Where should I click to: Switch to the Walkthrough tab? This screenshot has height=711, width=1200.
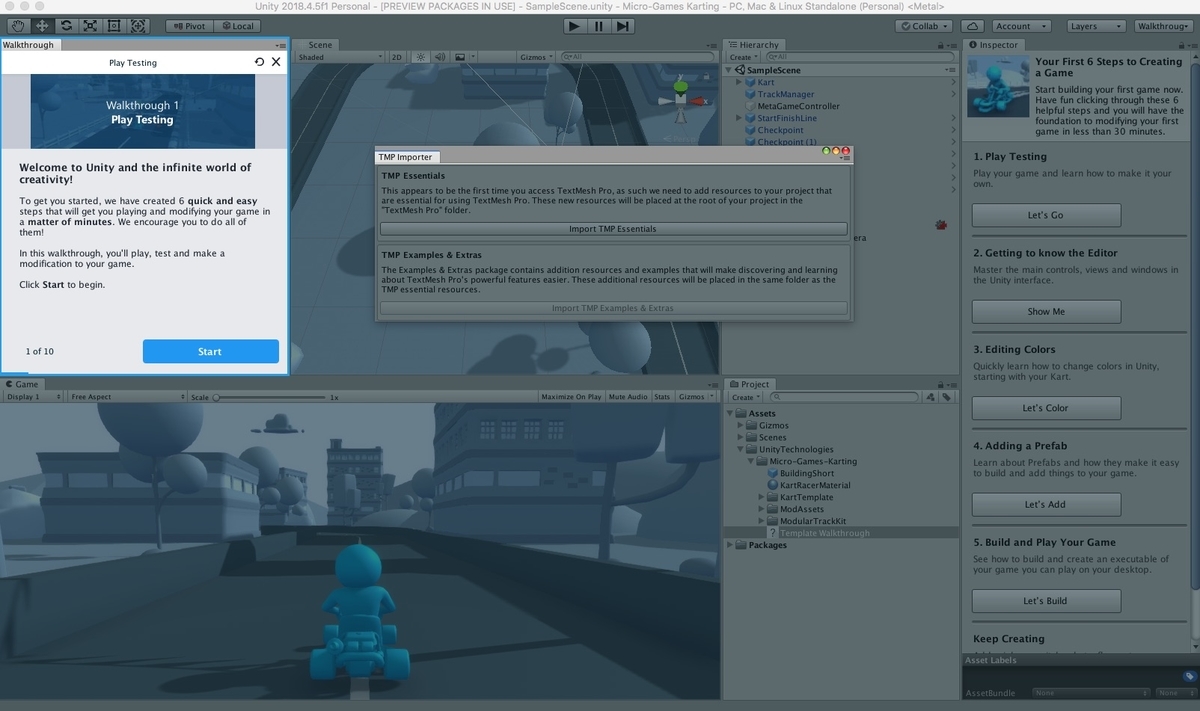[x=29, y=44]
